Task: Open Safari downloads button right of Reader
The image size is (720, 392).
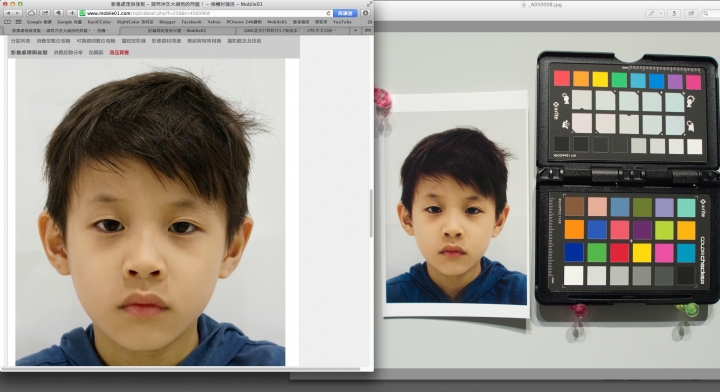Action: [366, 13]
